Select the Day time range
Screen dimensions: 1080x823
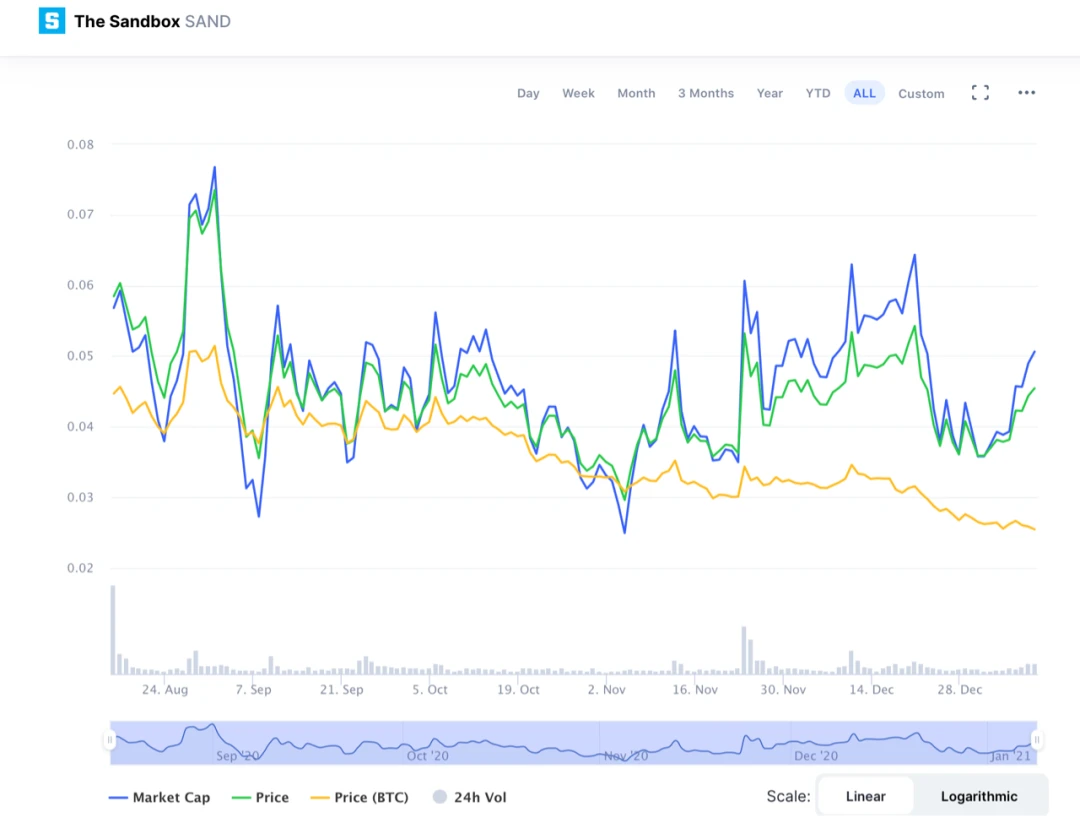click(528, 93)
